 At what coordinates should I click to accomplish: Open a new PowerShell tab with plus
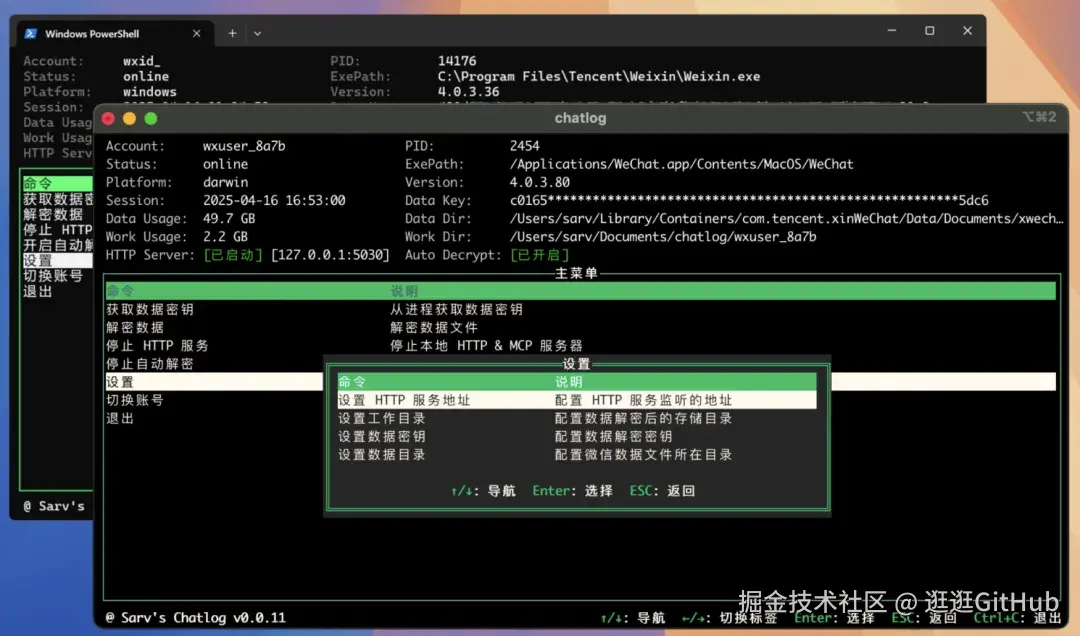232,33
